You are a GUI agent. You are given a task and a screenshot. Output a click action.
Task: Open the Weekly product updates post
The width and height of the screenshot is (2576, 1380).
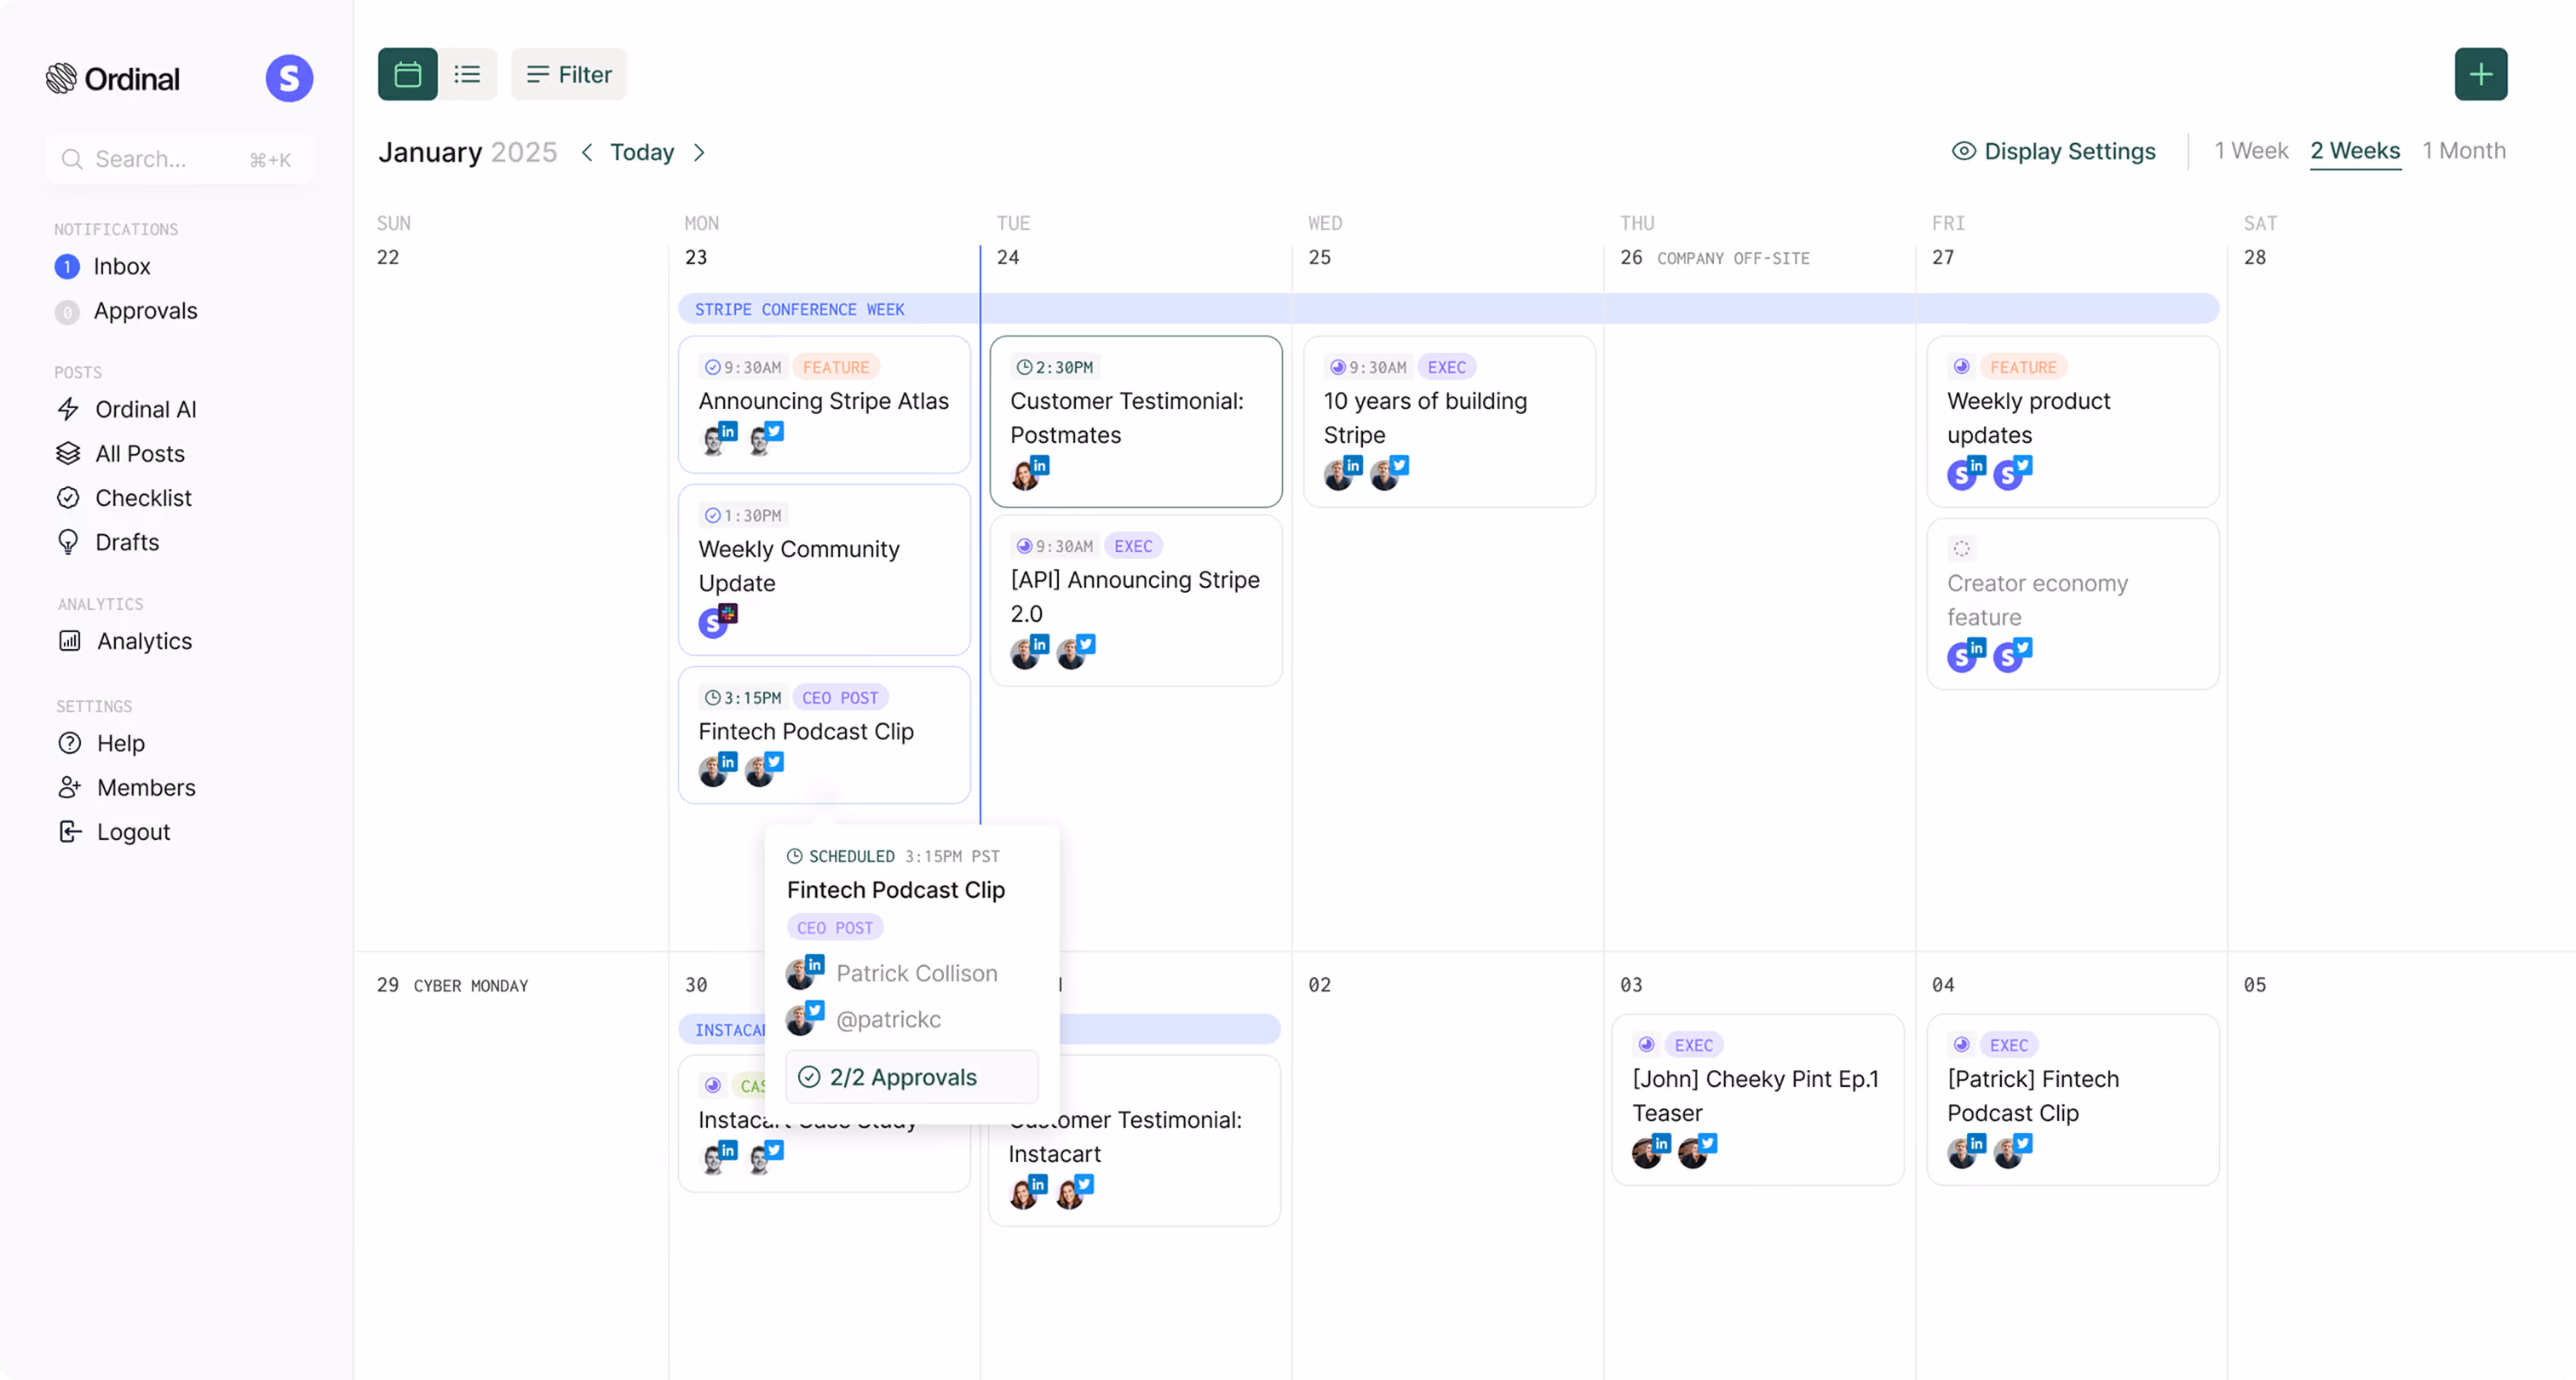tap(2073, 421)
